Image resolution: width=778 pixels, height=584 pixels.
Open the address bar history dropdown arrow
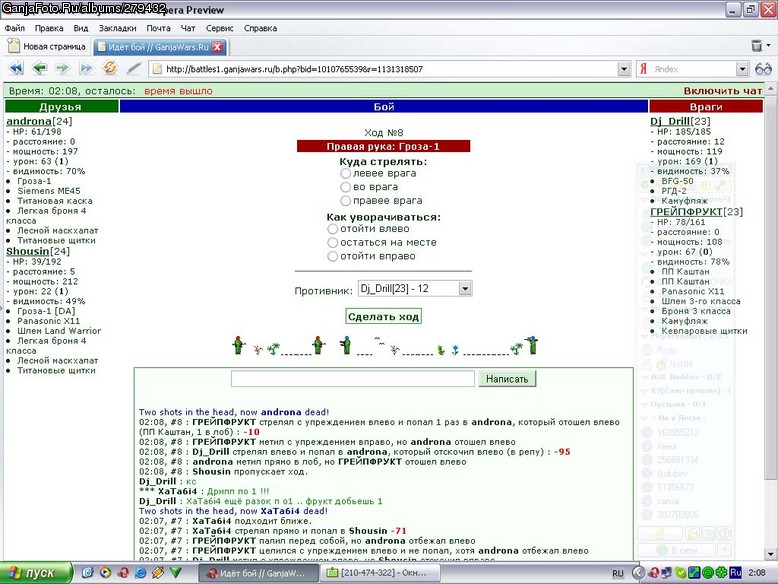click(x=624, y=69)
